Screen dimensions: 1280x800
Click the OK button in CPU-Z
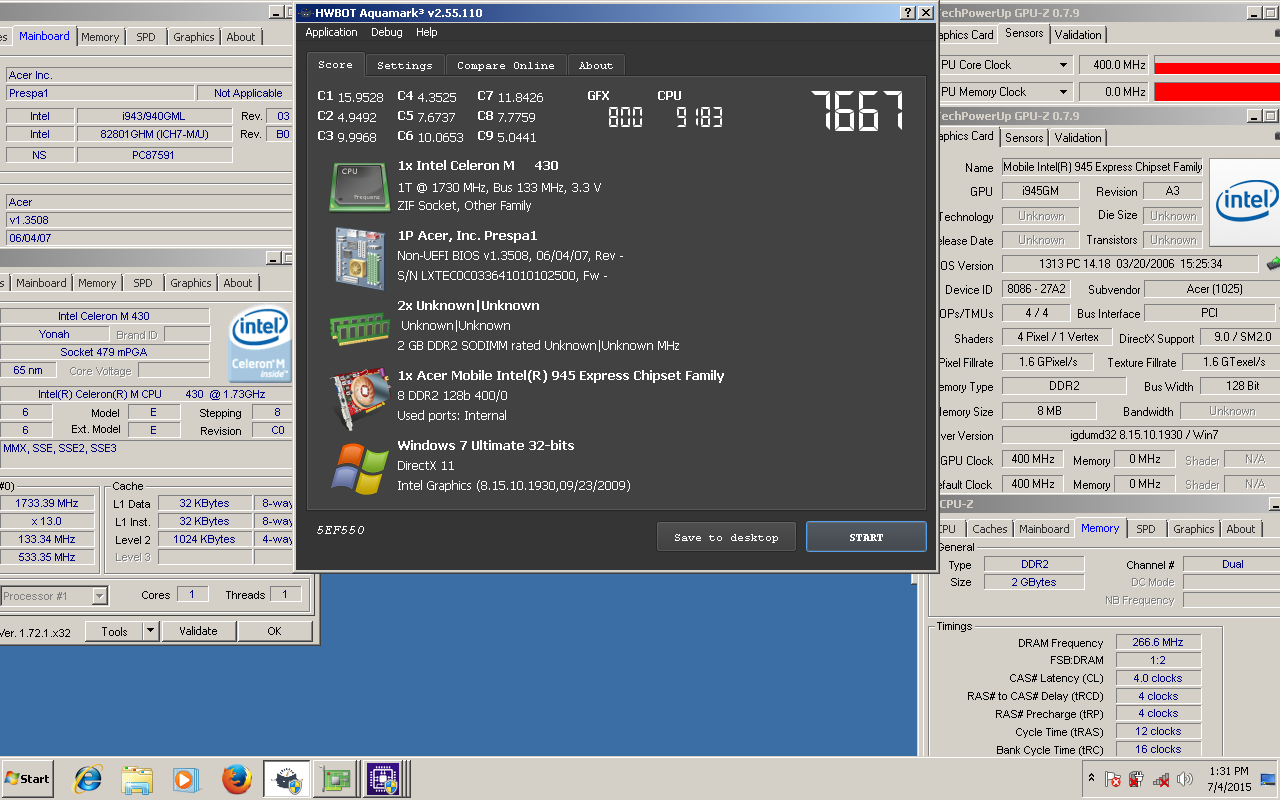coord(274,631)
